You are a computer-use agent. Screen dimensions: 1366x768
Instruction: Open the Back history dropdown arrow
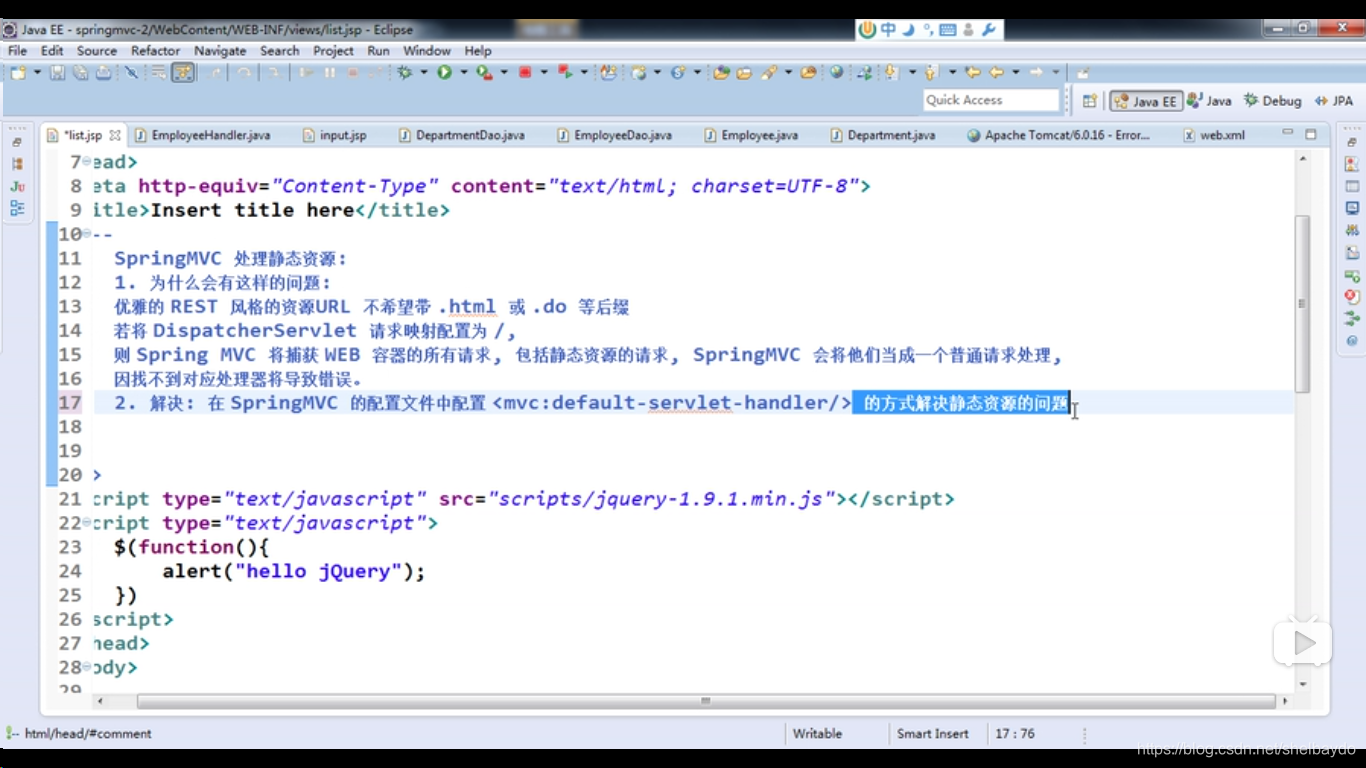coord(1016,72)
